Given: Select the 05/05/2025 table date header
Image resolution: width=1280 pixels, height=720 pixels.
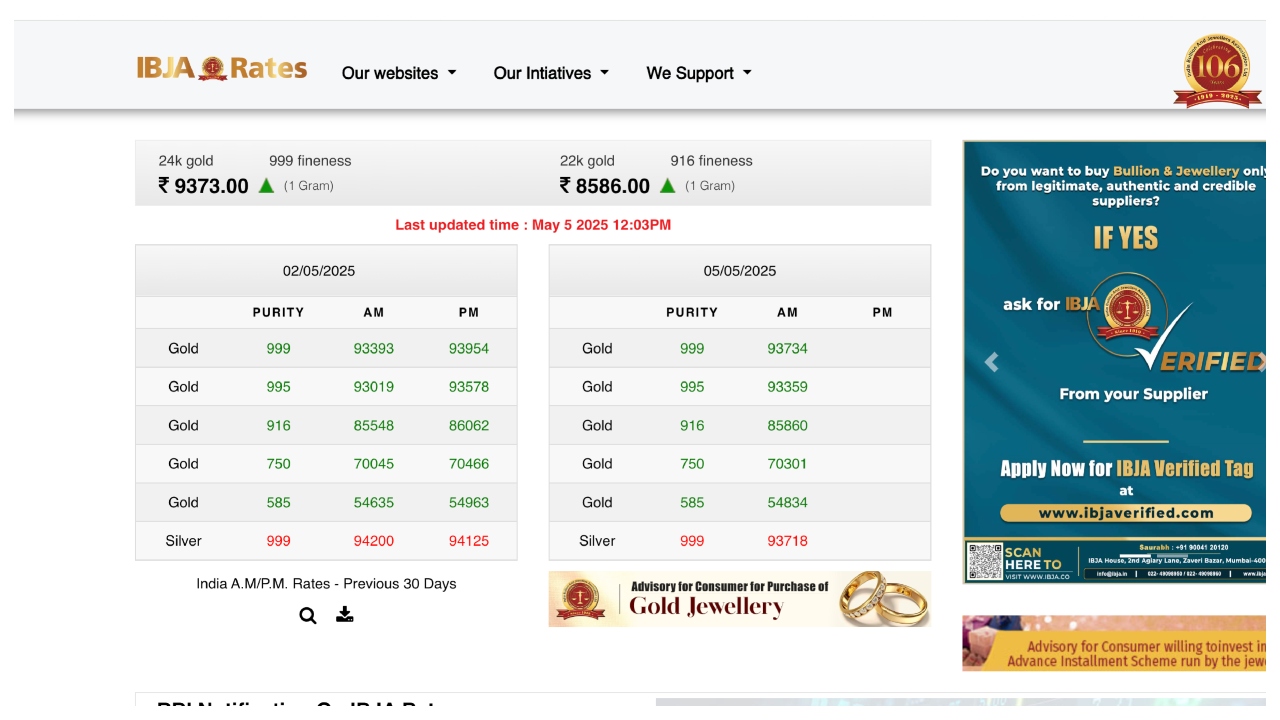Looking at the screenshot, I should [739, 271].
